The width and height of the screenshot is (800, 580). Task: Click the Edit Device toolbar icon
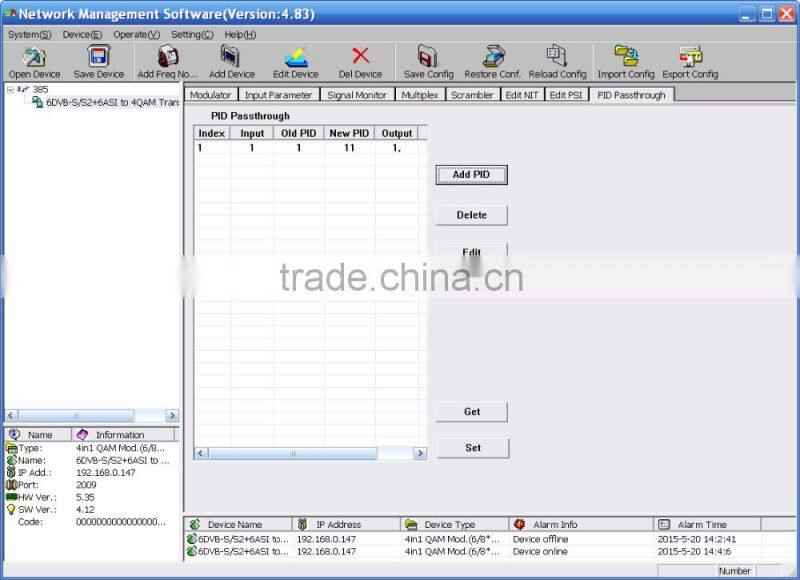tap(296, 57)
